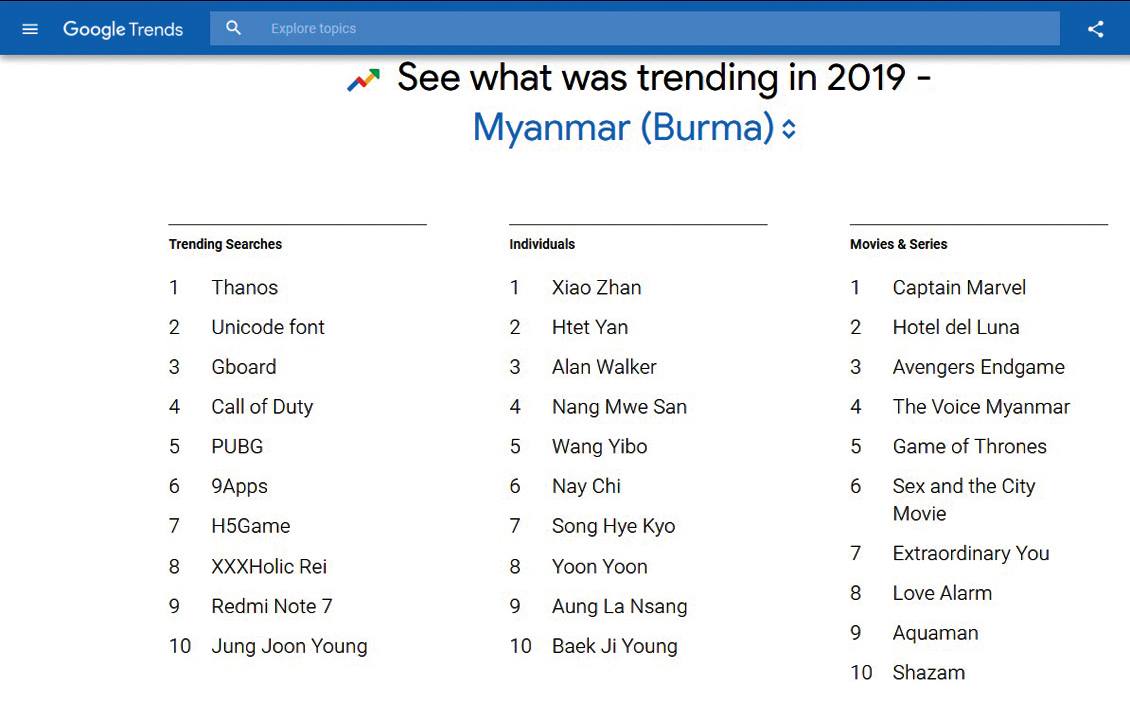
Task: Click the colorful trending arrow icon
Action: (x=363, y=79)
